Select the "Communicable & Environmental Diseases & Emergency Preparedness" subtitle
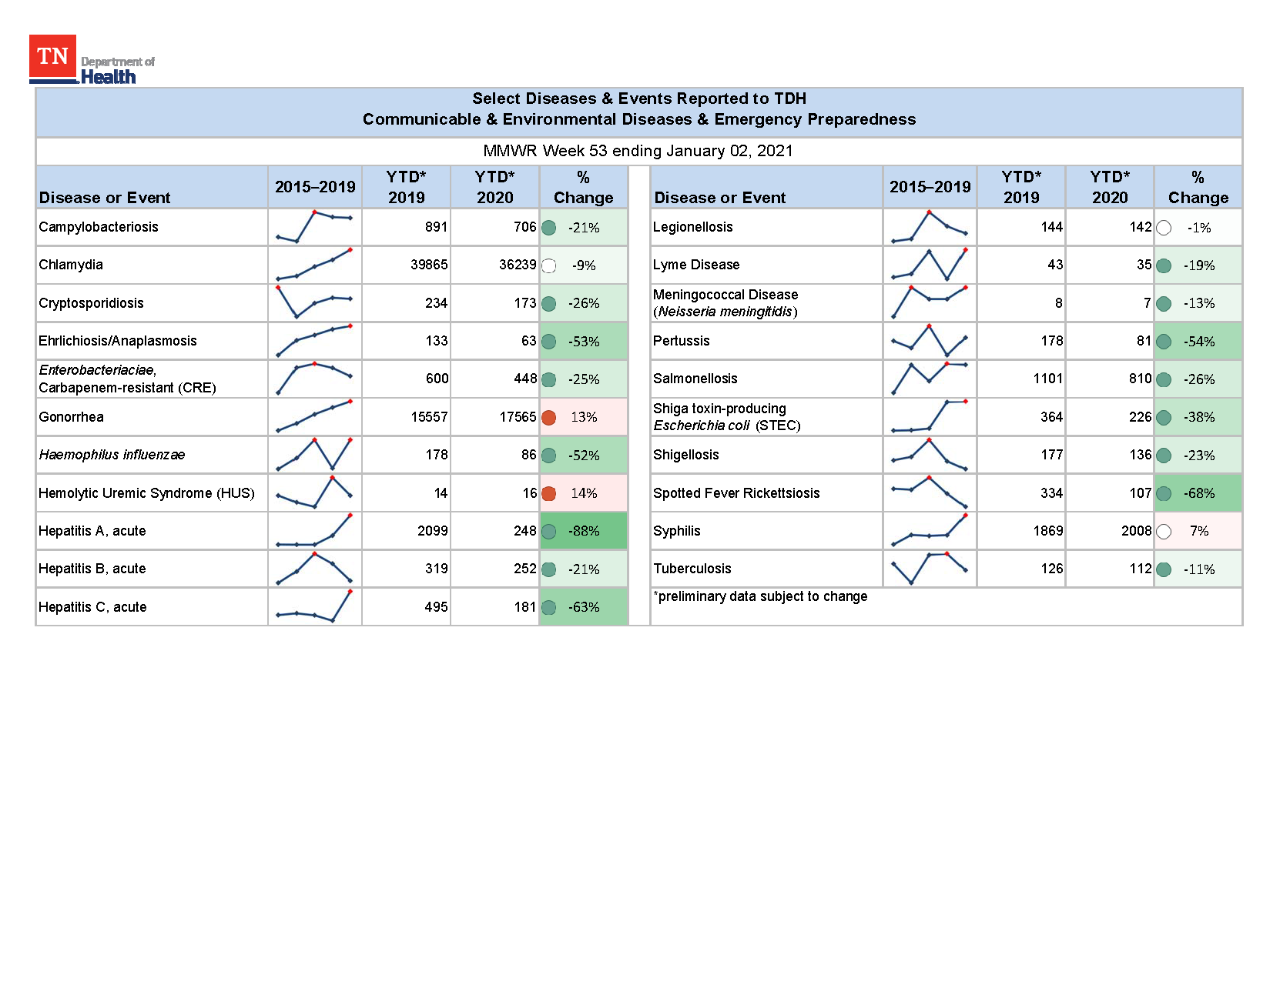The height and width of the screenshot is (988, 1280). pos(639,119)
